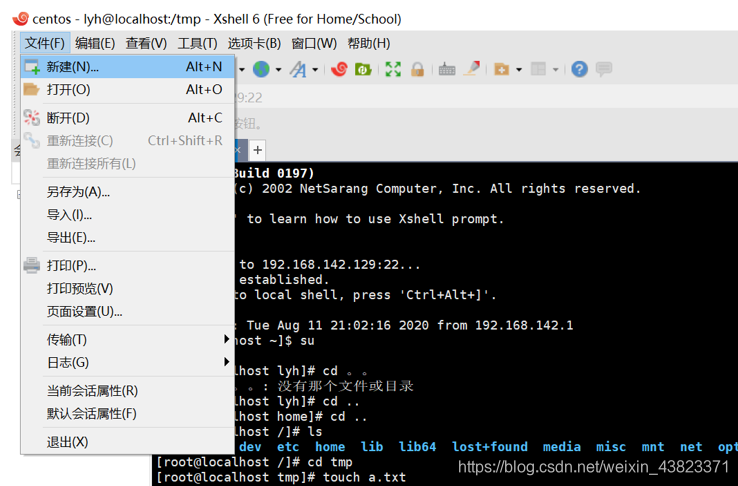Open the dropdown arrow beside the layout icon

pyautogui.click(x=555, y=70)
